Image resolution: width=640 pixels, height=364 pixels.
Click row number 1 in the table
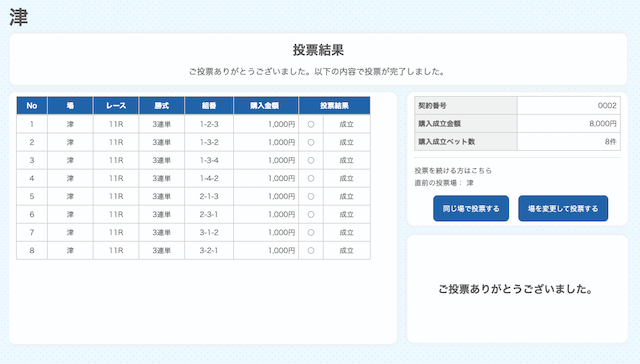tap(32, 124)
